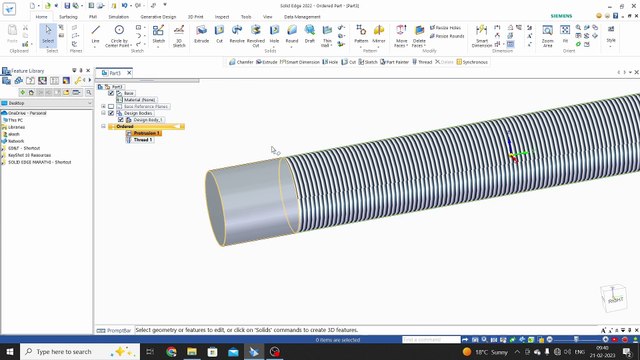The height and width of the screenshot is (360, 640).
Task: Click the Windows taskbar search box
Action: [x=80, y=351]
